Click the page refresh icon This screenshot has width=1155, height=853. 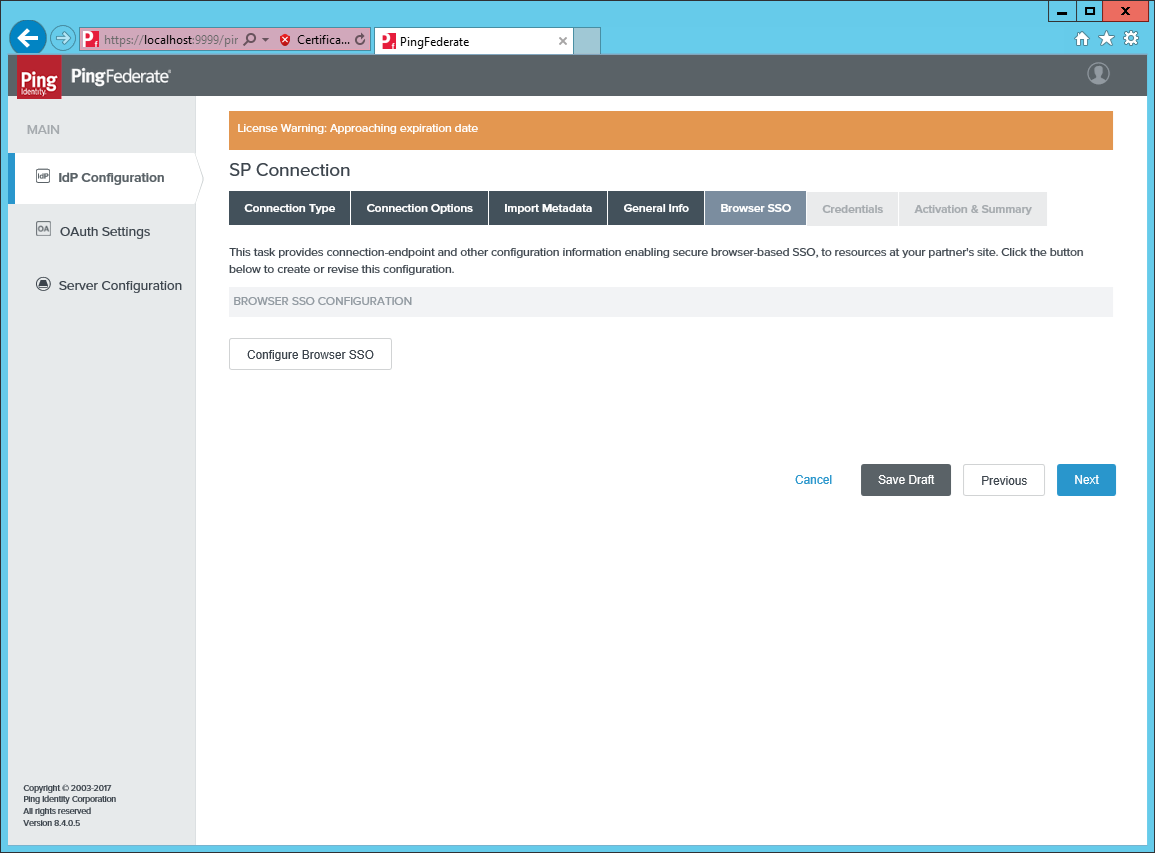pyautogui.click(x=360, y=40)
